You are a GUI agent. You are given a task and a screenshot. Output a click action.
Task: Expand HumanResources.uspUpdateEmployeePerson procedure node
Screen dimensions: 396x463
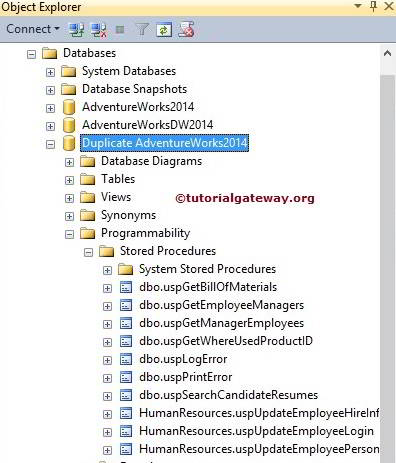[107, 450]
